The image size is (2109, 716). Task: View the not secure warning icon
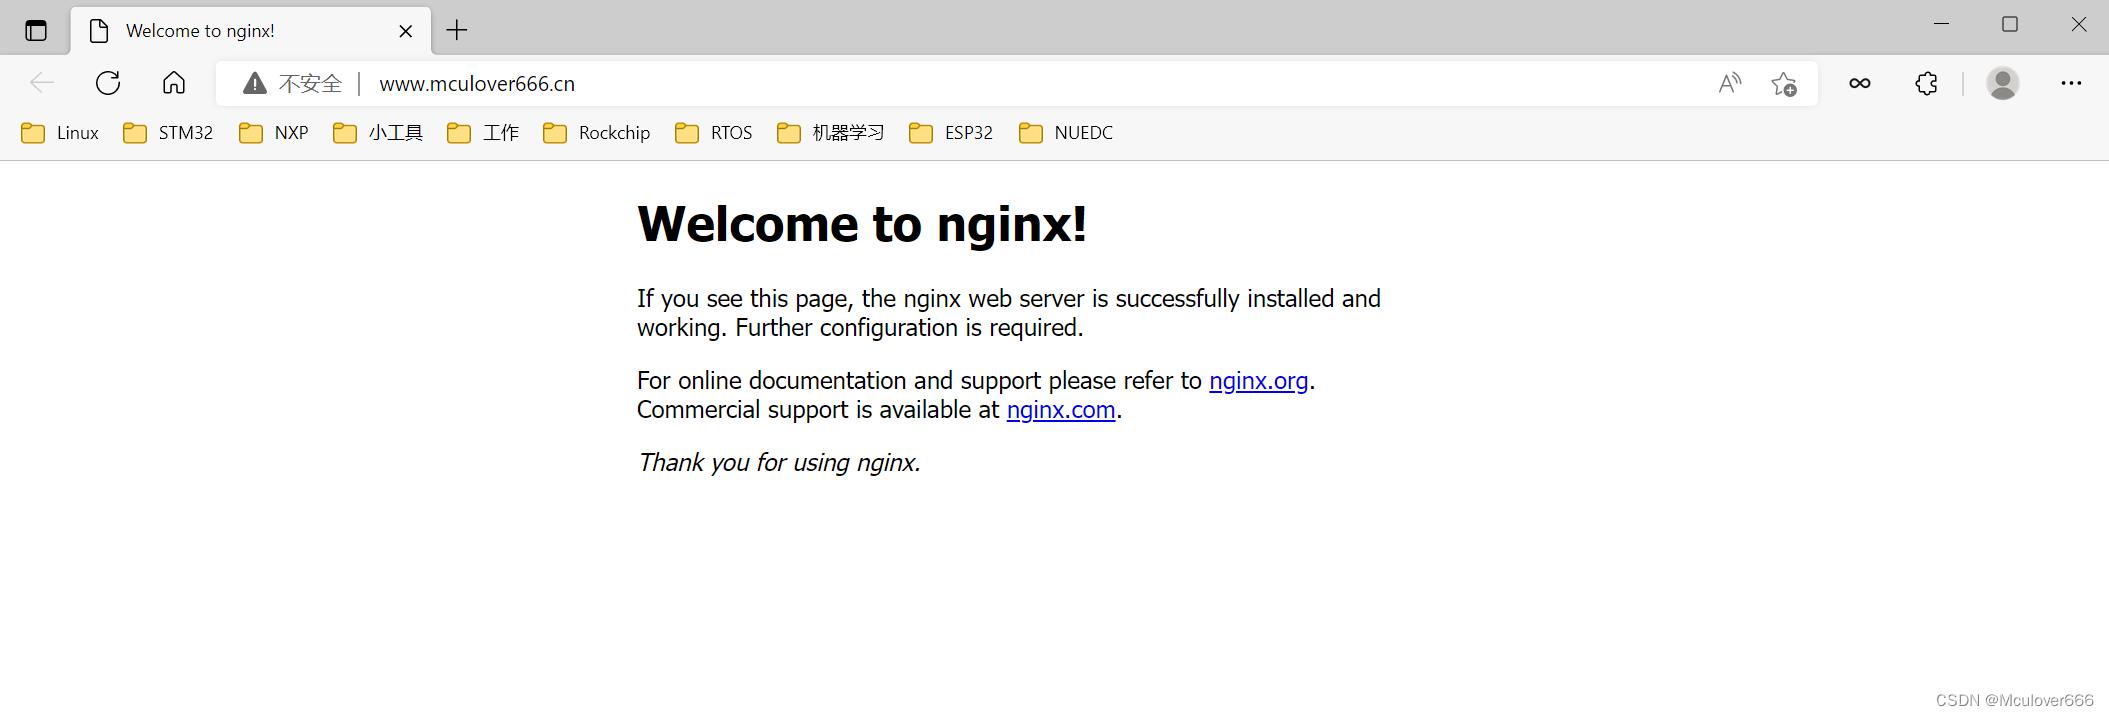(255, 83)
